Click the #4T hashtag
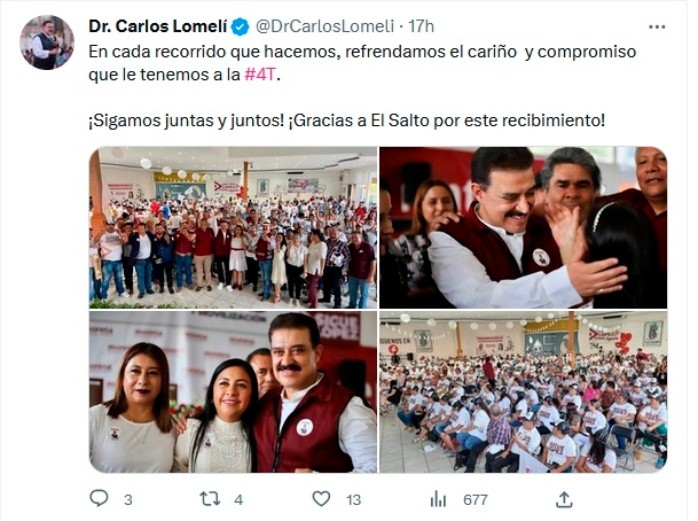 [261, 74]
